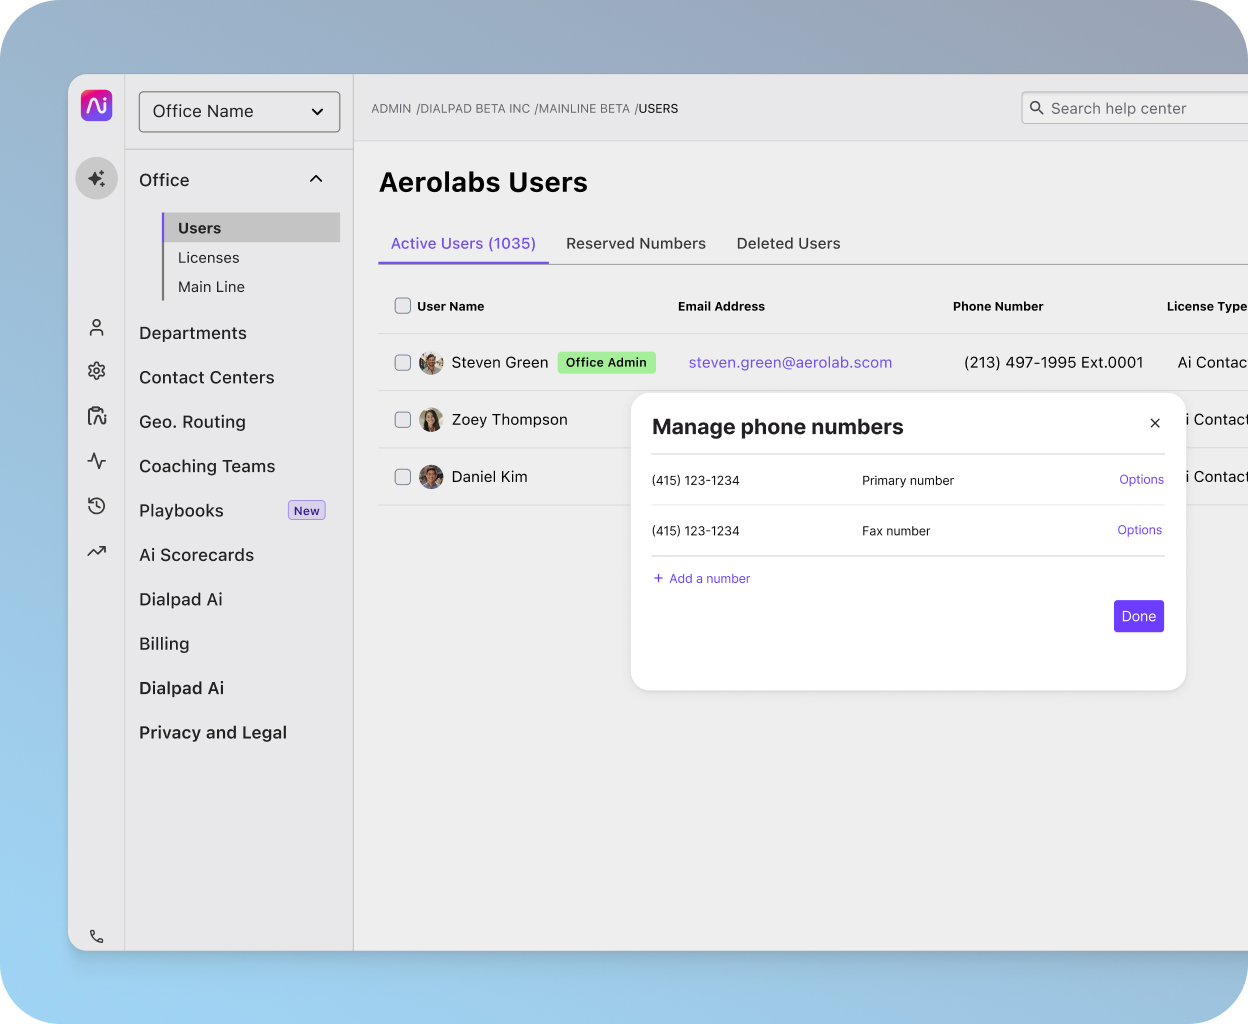The width and height of the screenshot is (1248, 1024).
Task: Open the person profile sidebar icon
Action: (97, 327)
